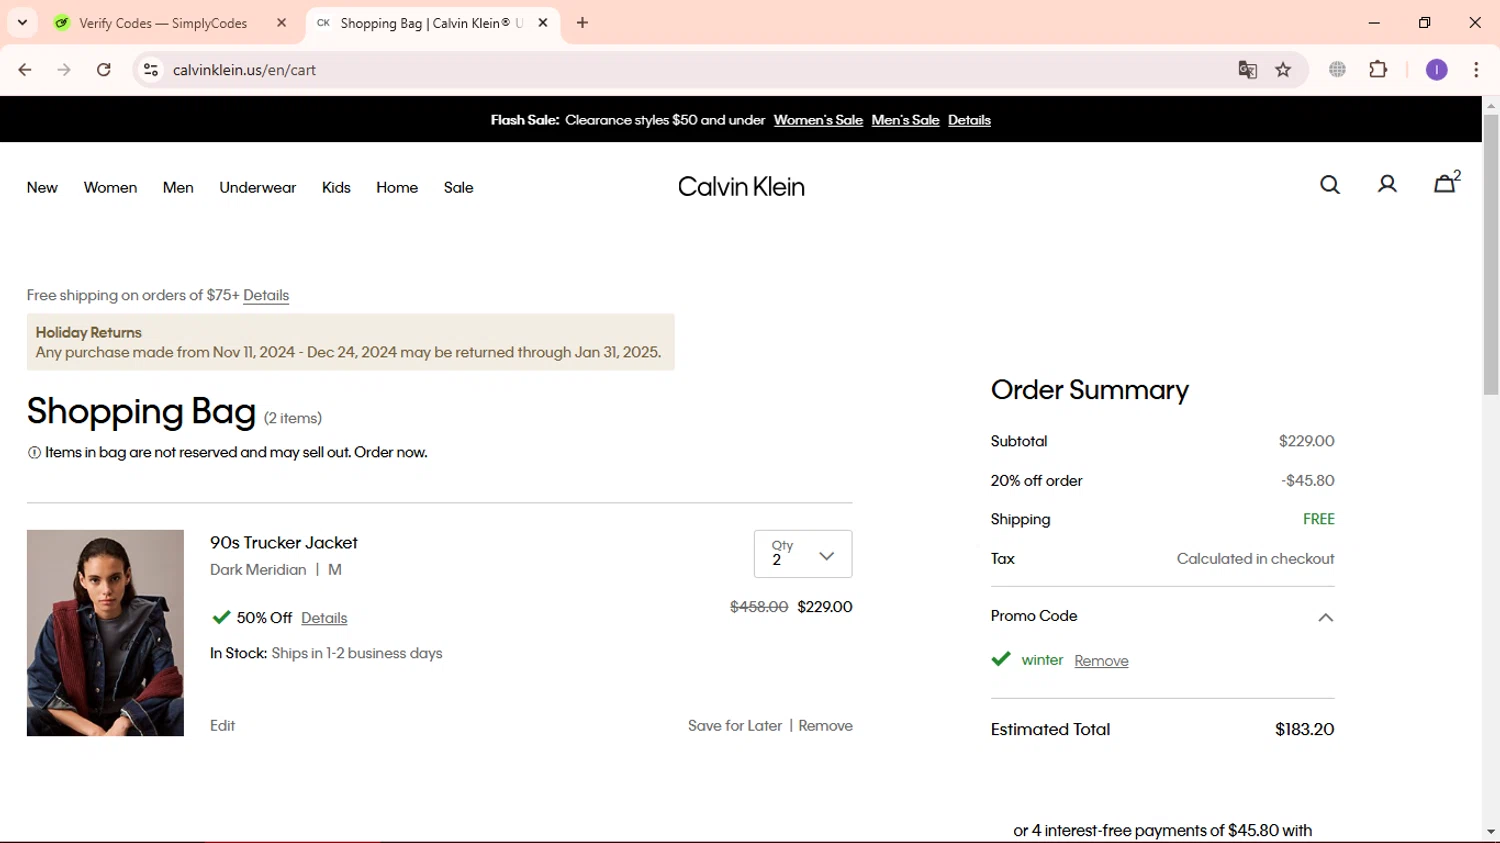Open the New menu
This screenshot has width=1500, height=843.
pyautogui.click(x=42, y=188)
